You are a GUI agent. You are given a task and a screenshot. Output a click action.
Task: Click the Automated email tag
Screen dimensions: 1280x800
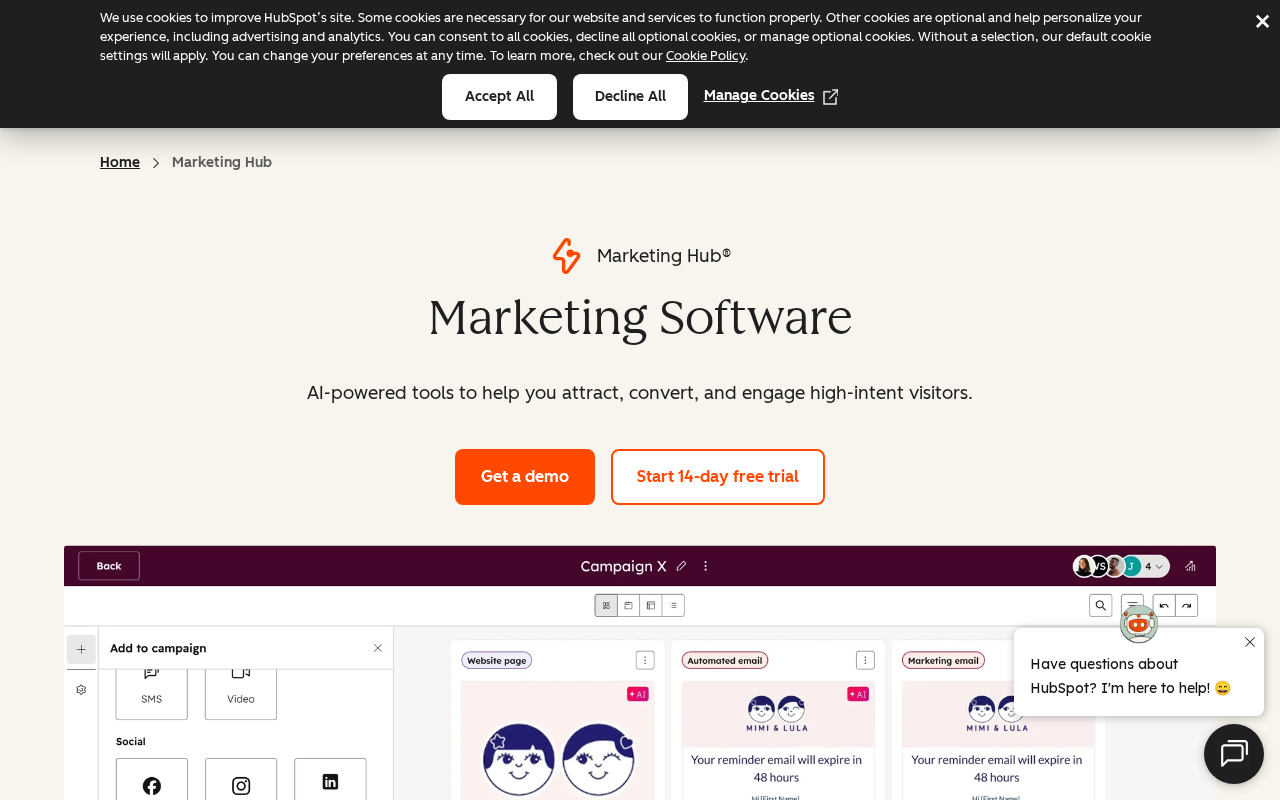pyautogui.click(x=724, y=660)
